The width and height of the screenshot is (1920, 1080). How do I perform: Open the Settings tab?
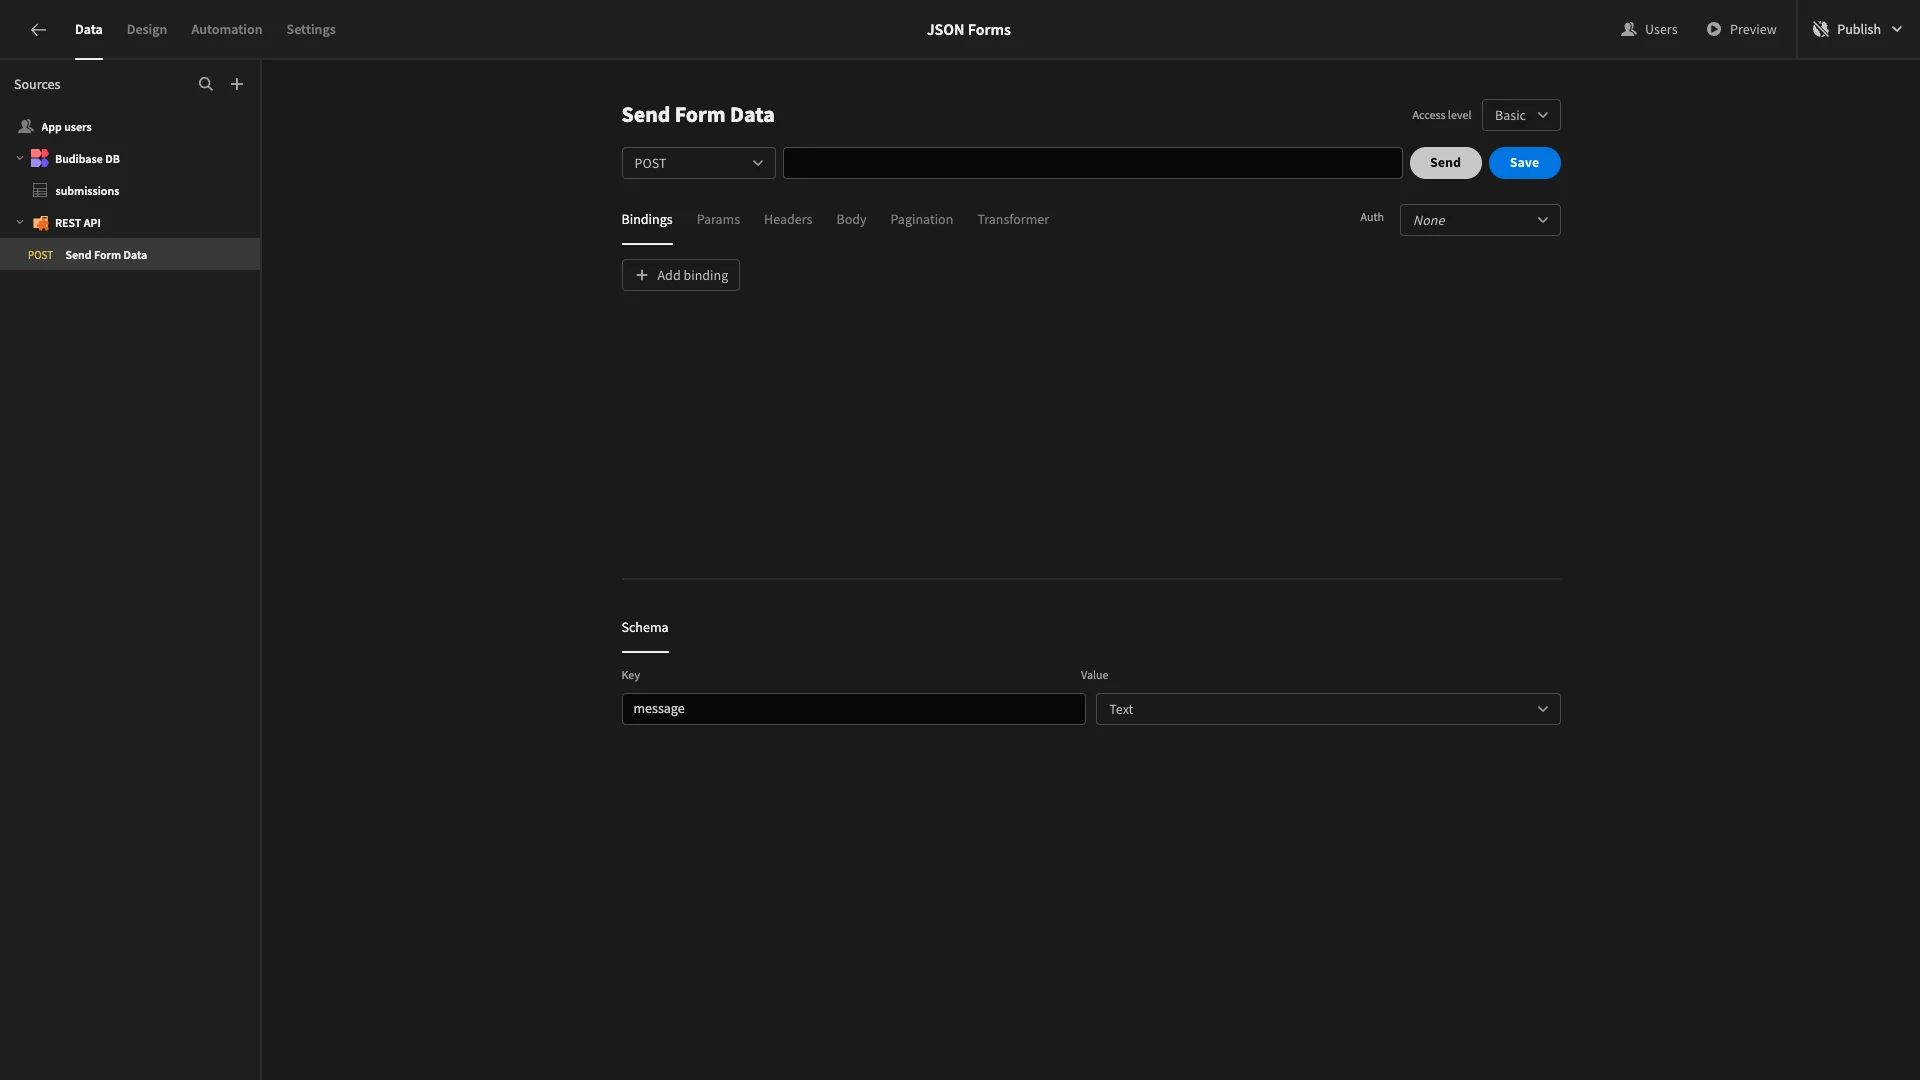pyautogui.click(x=311, y=29)
